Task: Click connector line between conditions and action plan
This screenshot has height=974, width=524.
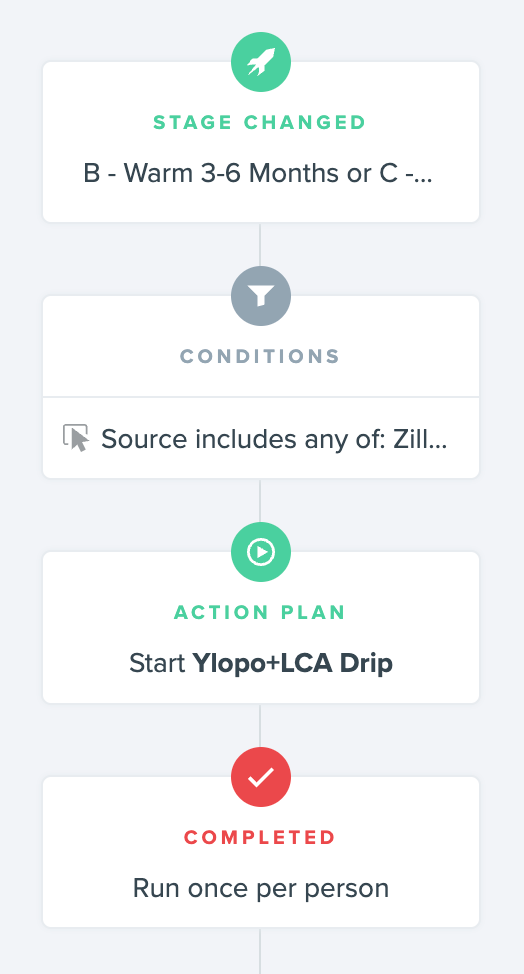Action: pyautogui.click(x=260, y=500)
